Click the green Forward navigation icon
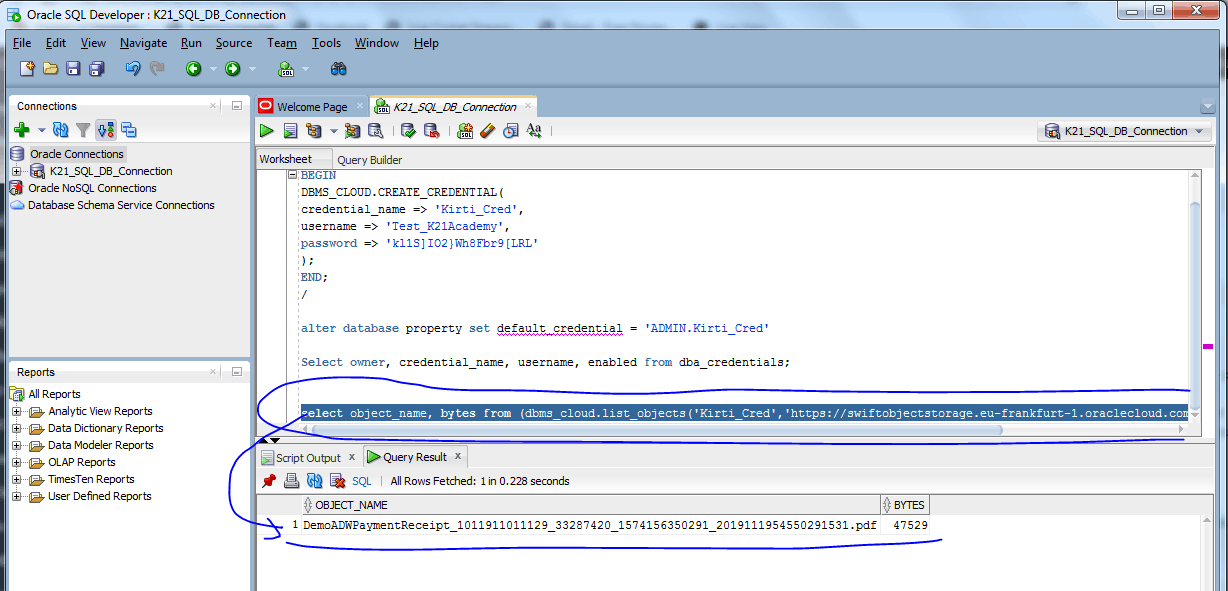This screenshot has height=591, width=1228. tap(232, 69)
